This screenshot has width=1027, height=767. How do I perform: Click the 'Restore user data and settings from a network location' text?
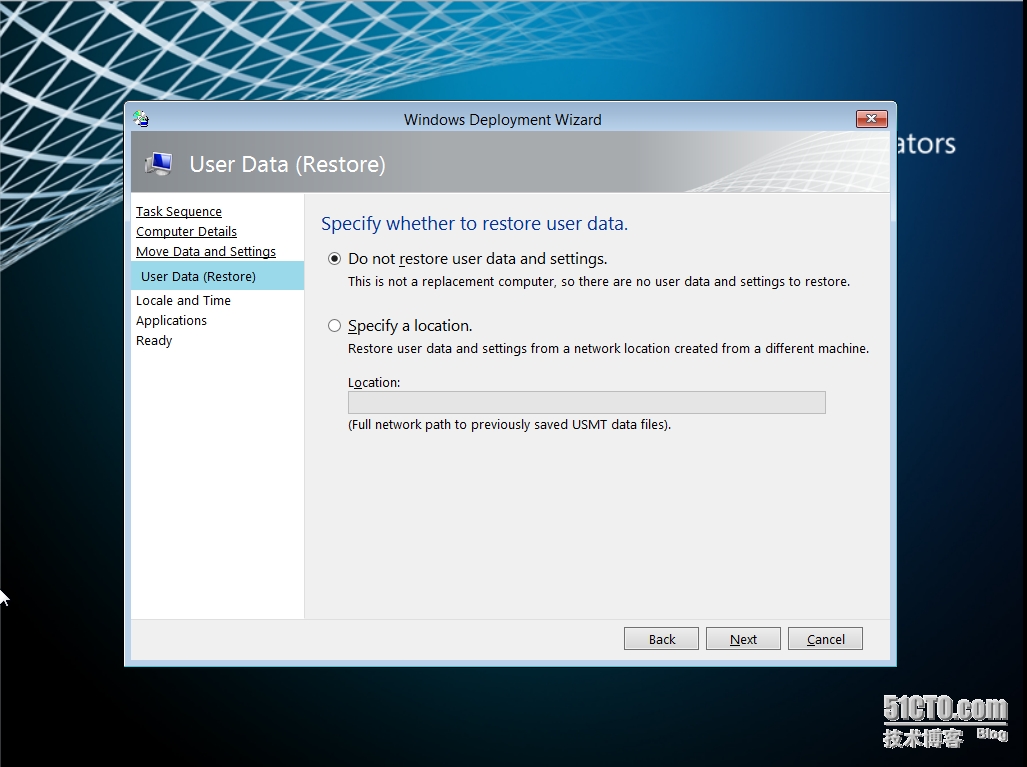pyautogui.click(x=608, y=348)
